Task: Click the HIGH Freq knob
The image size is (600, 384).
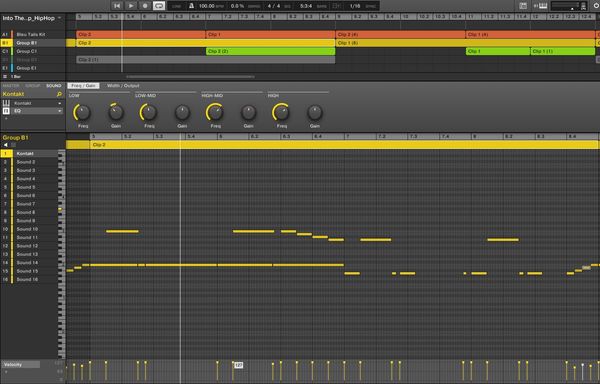Action: click(x=282, y=112)
